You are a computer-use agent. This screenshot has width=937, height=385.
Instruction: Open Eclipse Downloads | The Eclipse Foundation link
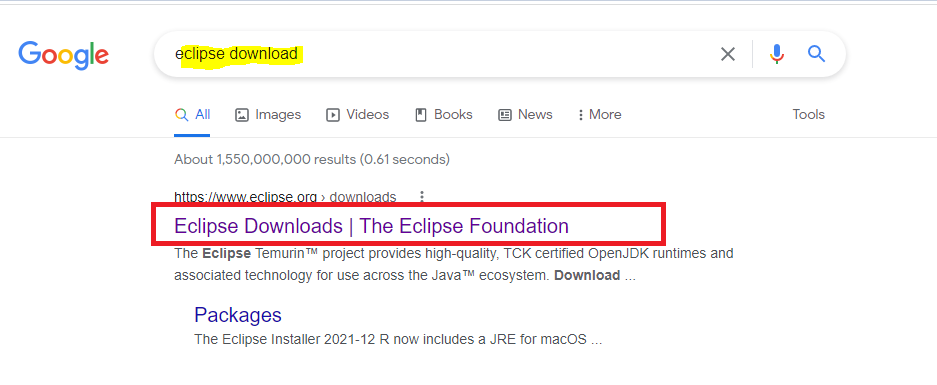371,226
